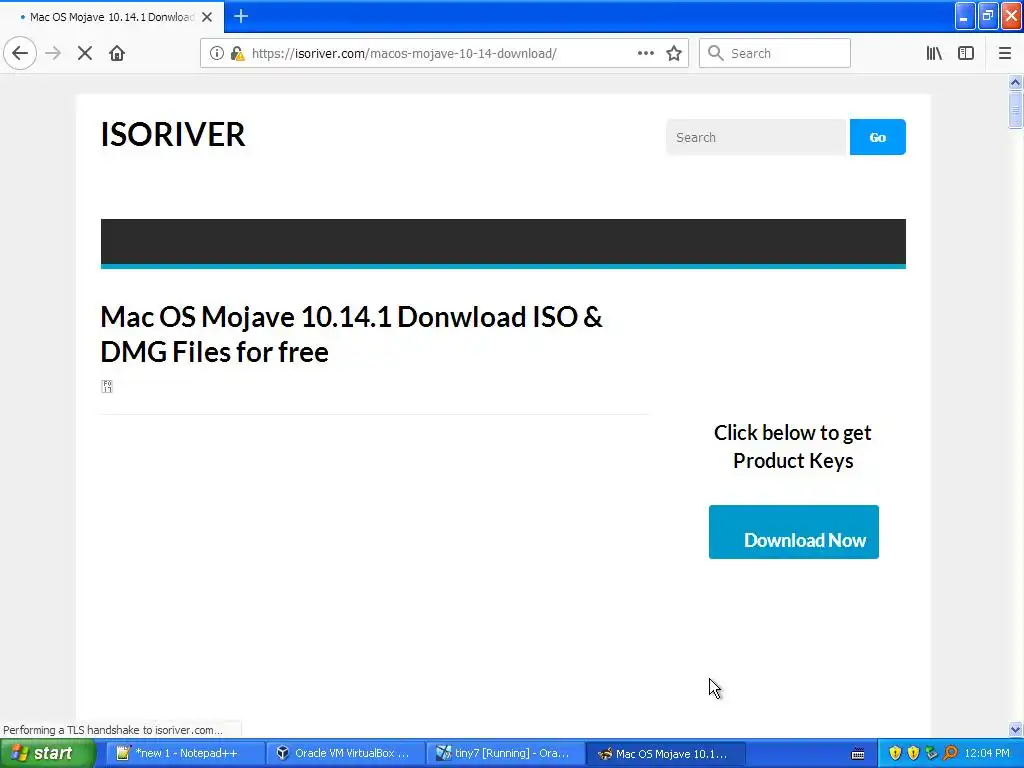Go back to the previous page
This screenshot has width=1024, height=768.
tap(20, 53)
